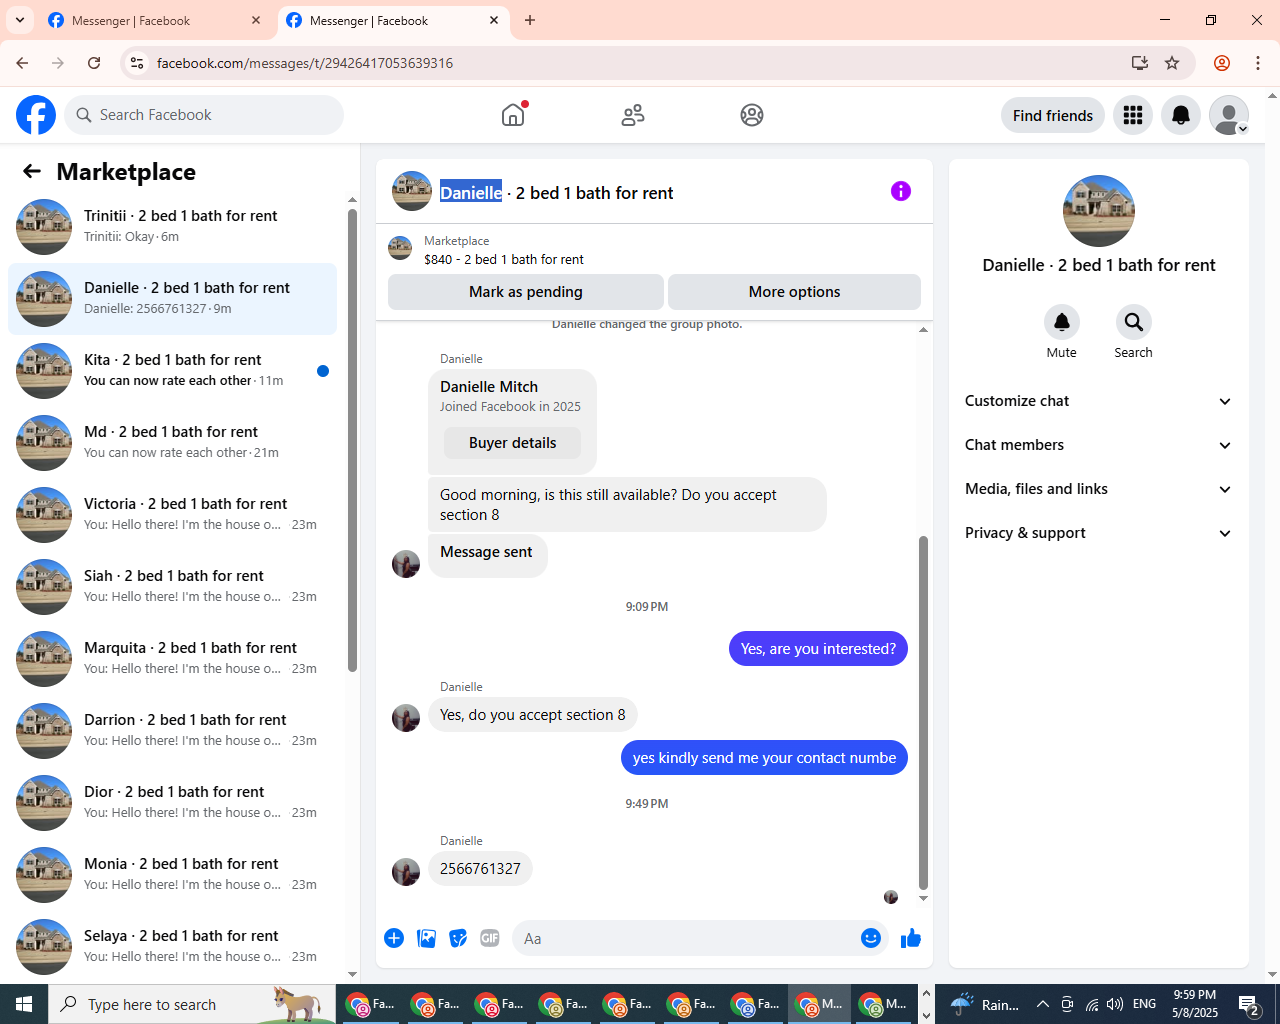Open Siah conversation
The height and width of the screenshot is (1024, 1280).
pos(172,587)
